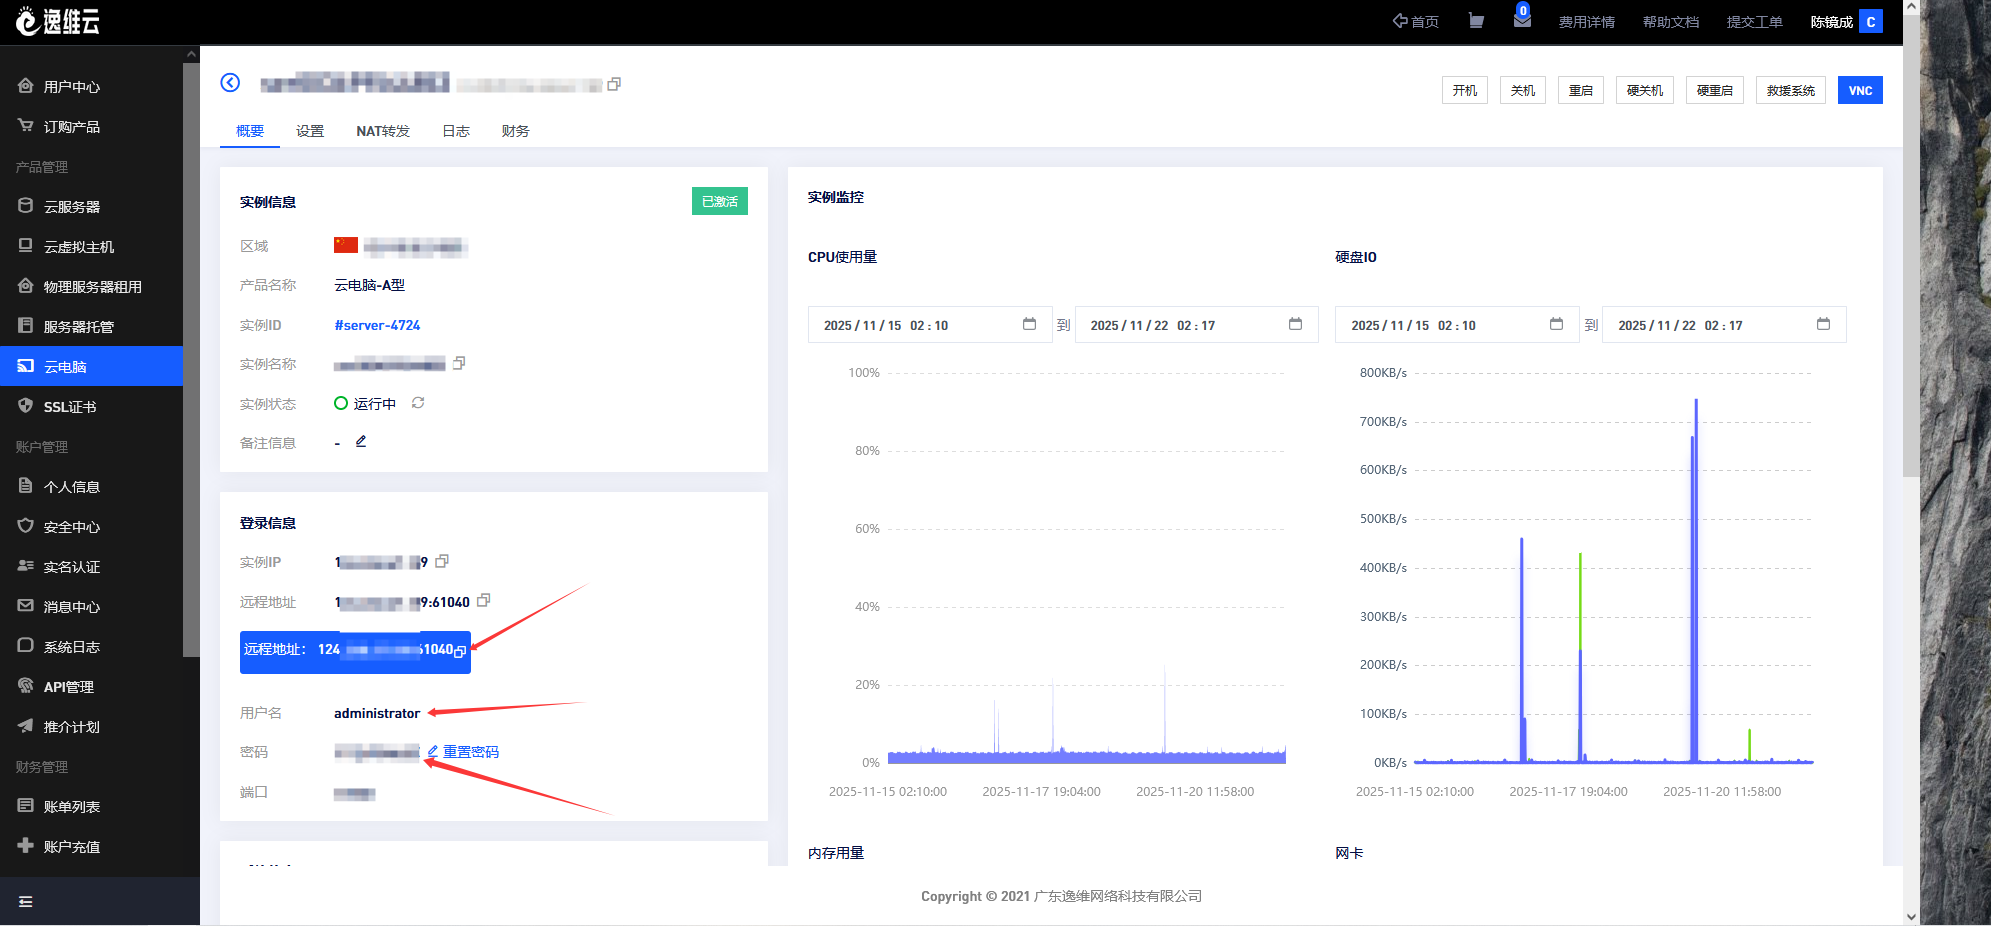Click the page's vertical scrollbar
The height and width of the screenshot is (926, 1991).
point(1911,240)
